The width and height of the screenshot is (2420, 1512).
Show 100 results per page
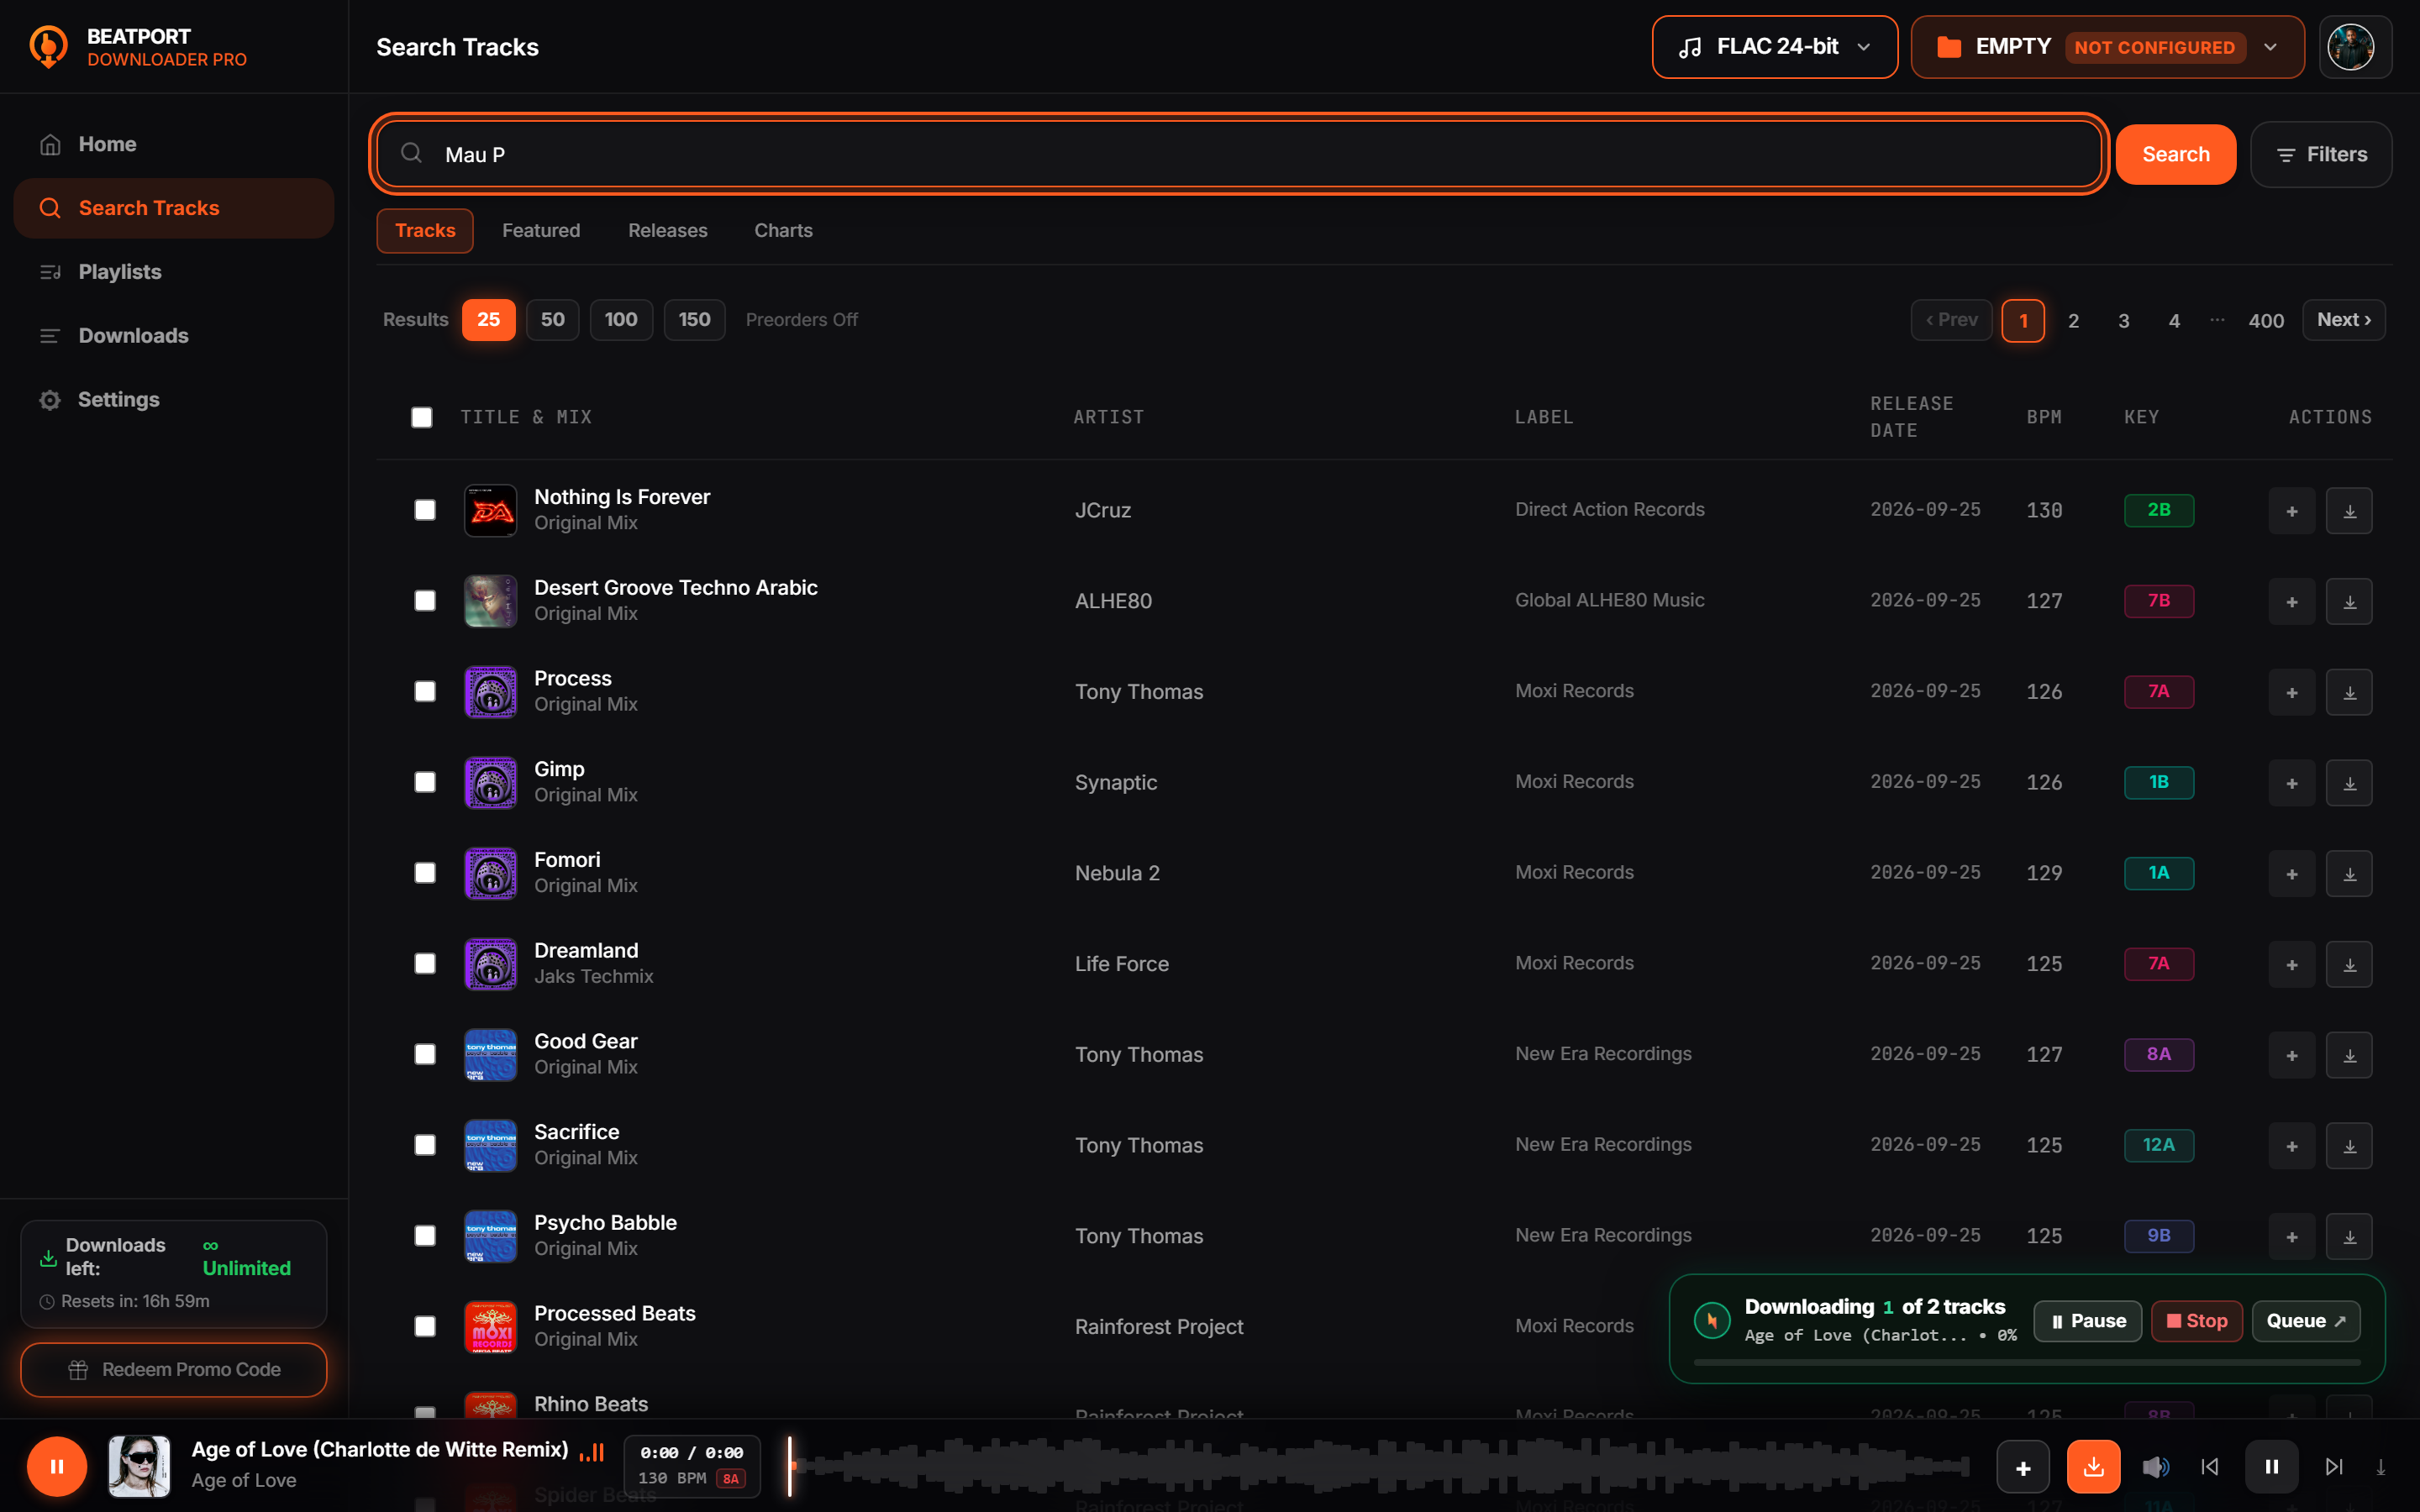(x=621, y=320)
